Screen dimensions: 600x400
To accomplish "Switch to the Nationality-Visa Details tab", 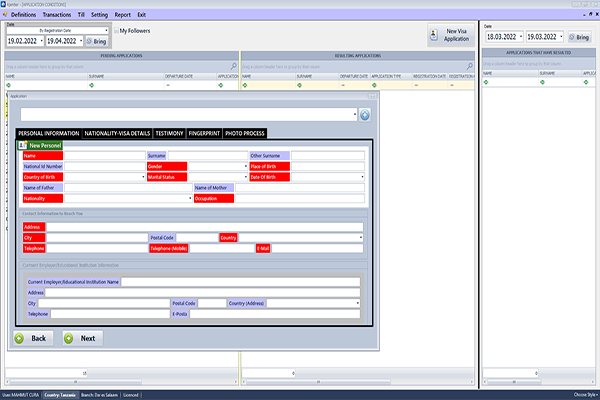I will coord(116,133).
